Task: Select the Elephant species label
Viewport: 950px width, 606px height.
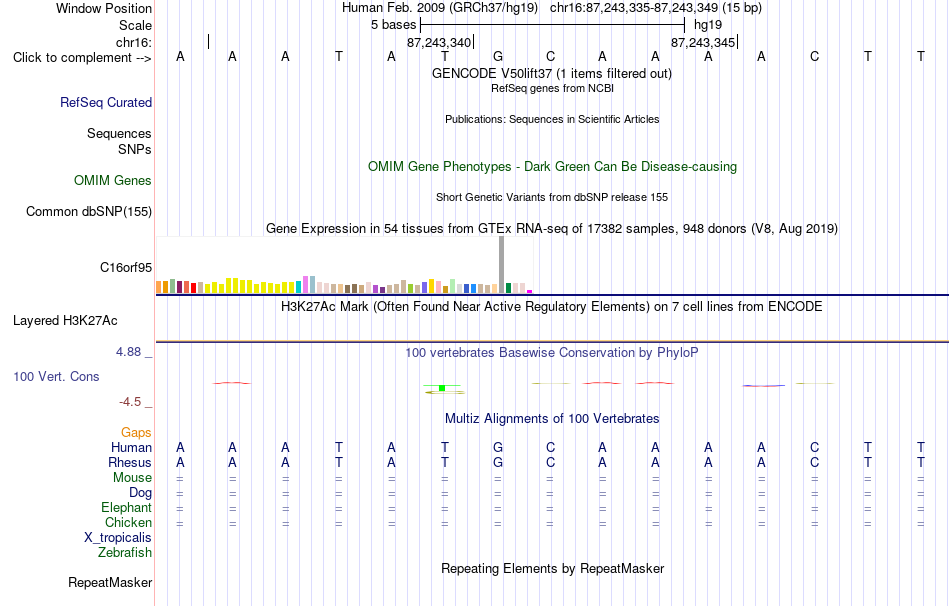Action: coord(127,507)
